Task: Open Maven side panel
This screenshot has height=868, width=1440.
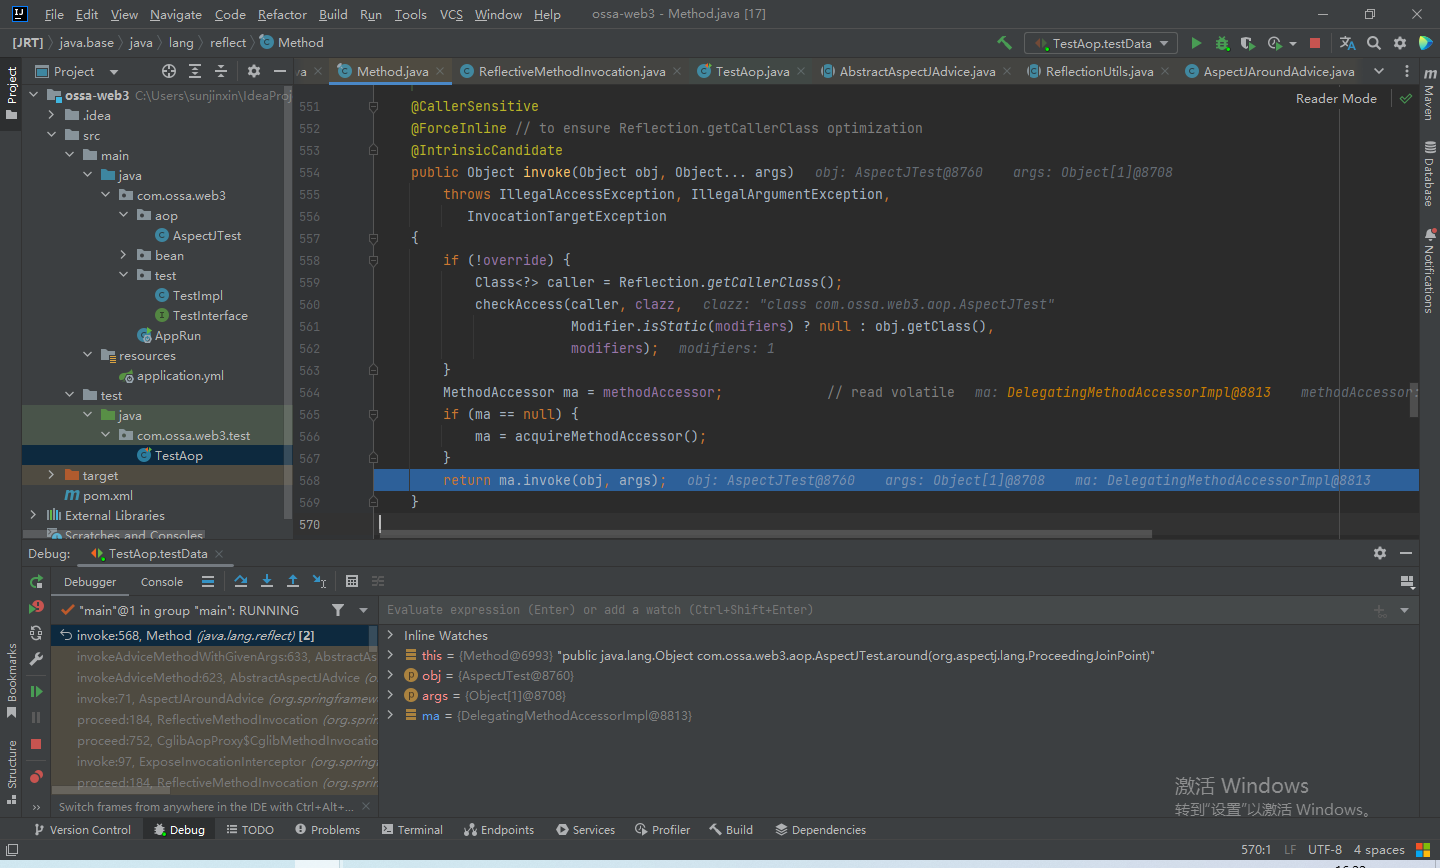Action: pyautogui.click(x=1429, y=95)
